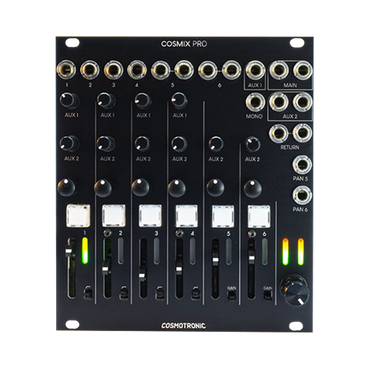Click the channel 6 pan knob
The image size is (370, 370).
[x=252, y=188]
